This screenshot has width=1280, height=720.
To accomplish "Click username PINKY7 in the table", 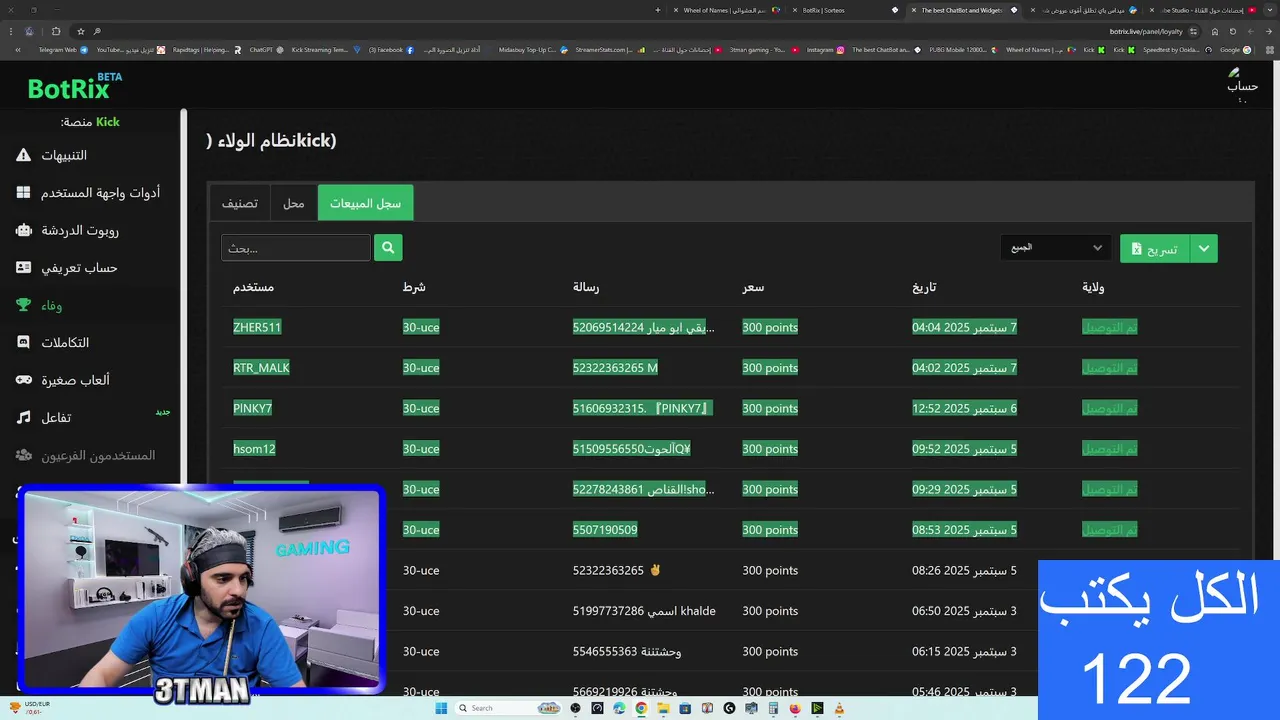I will pos(252,408).
